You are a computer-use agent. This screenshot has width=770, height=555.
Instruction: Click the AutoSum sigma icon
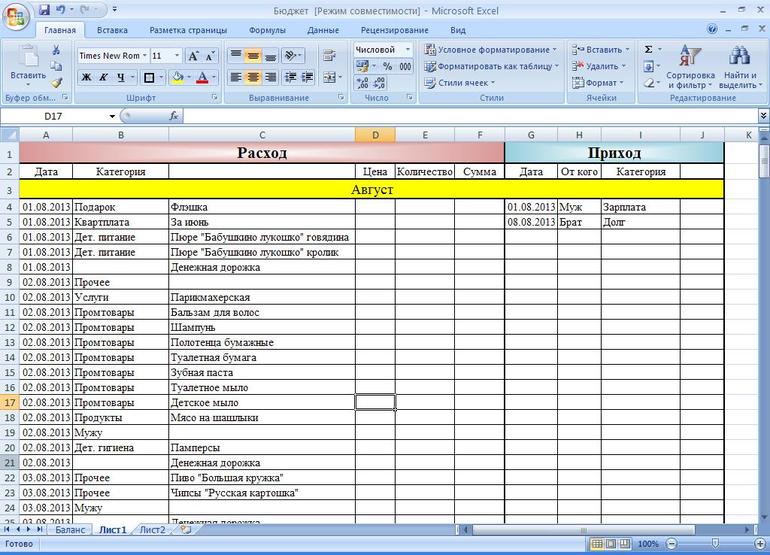click(648, 49)
